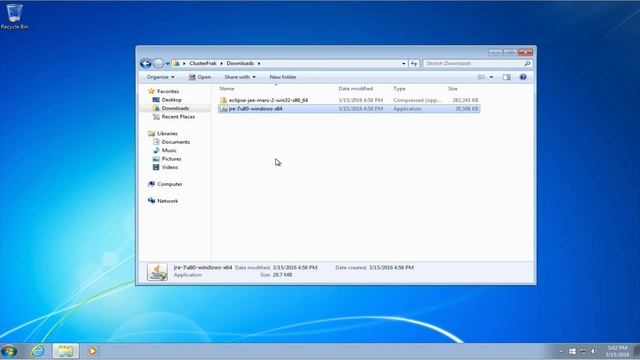Toggle the preview pane icon
This screenshot has width=640, height=360.
point(507,77)
